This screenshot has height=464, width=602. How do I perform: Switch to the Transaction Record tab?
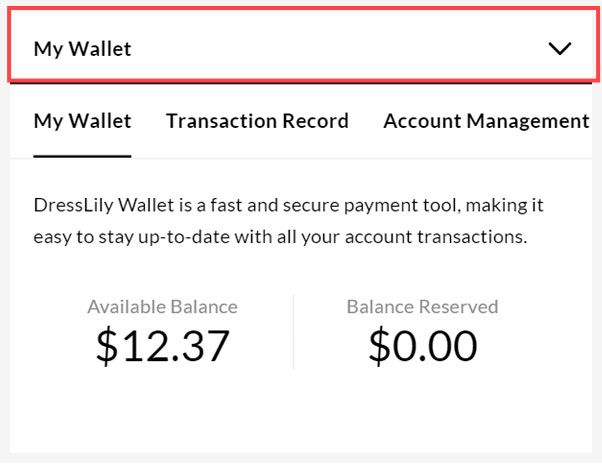[257, 121]
